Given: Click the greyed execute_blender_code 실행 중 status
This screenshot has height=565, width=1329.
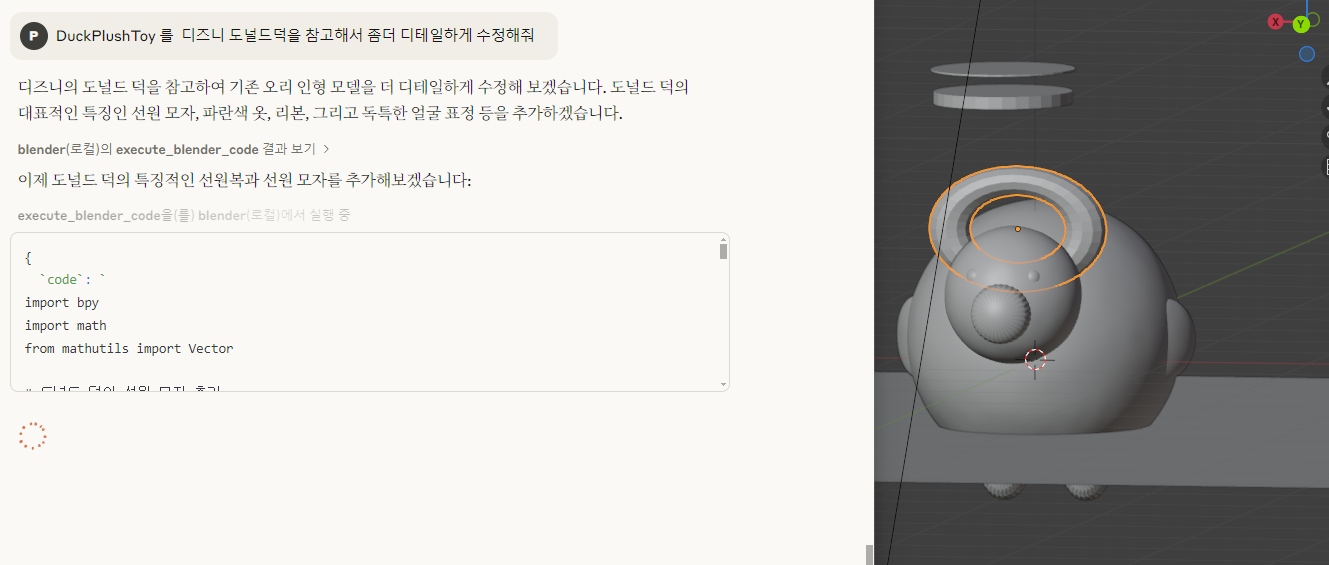Looking at the screenshot, I should 183,215.
